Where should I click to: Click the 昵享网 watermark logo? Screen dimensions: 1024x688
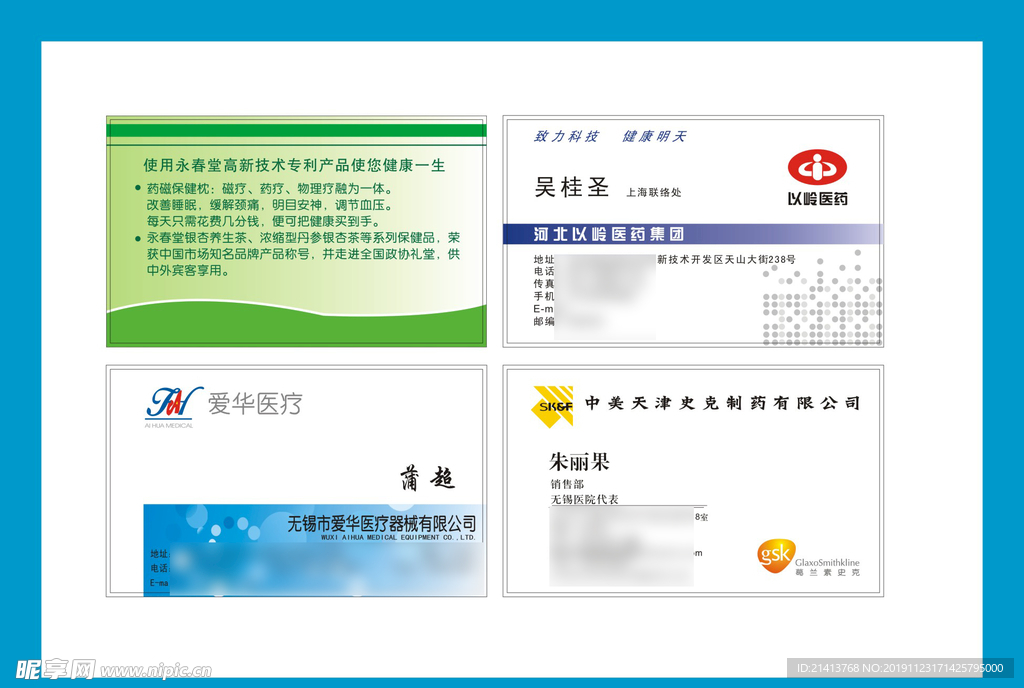click(x=55, y=668)
